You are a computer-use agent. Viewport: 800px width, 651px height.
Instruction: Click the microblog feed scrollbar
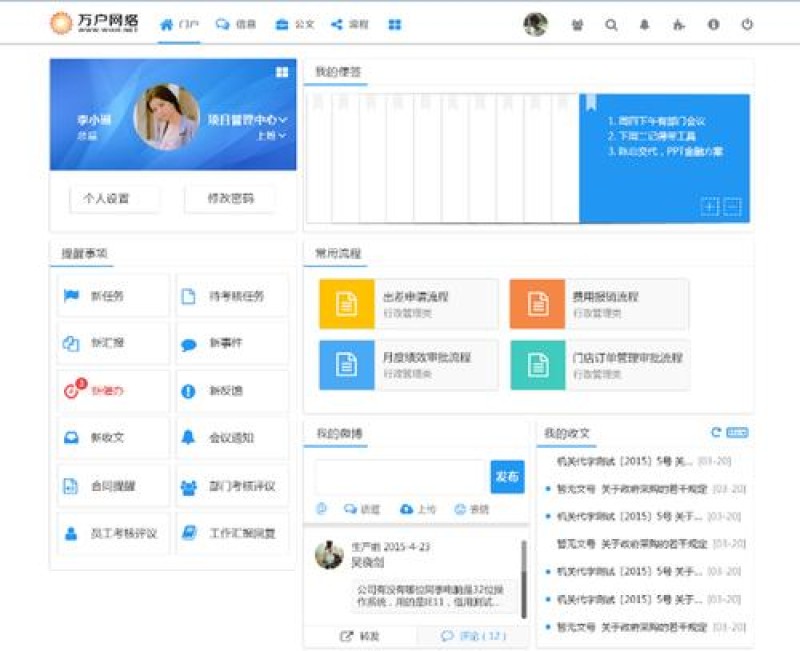(523, 579)
